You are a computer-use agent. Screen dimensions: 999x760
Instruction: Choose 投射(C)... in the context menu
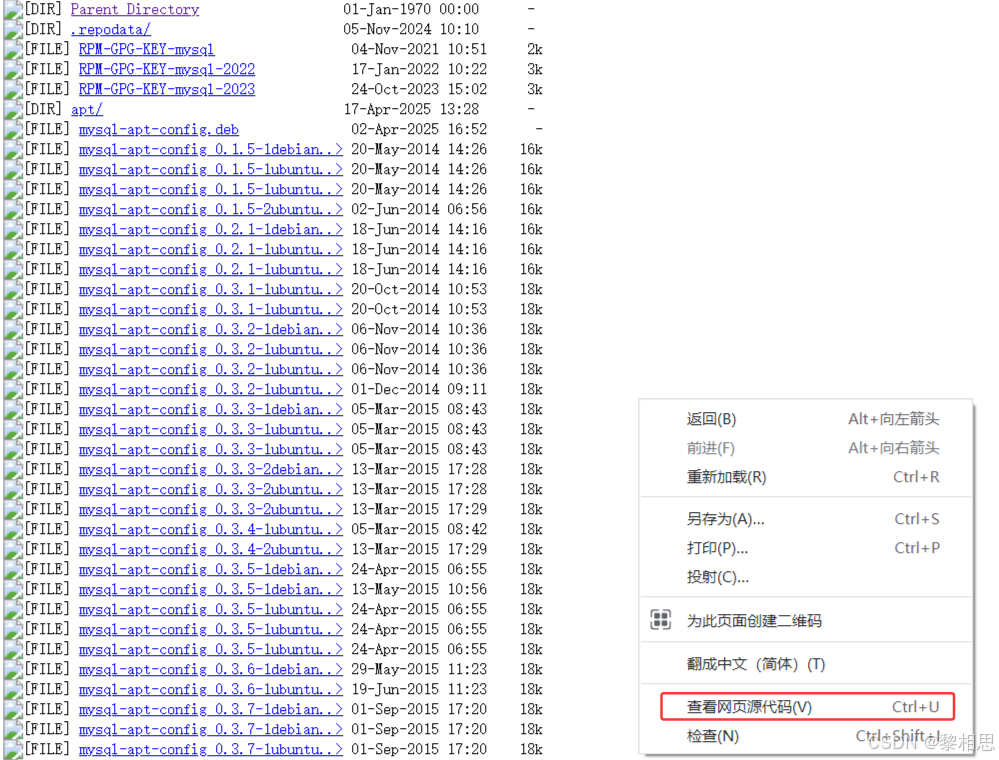(x=806, y=577)
